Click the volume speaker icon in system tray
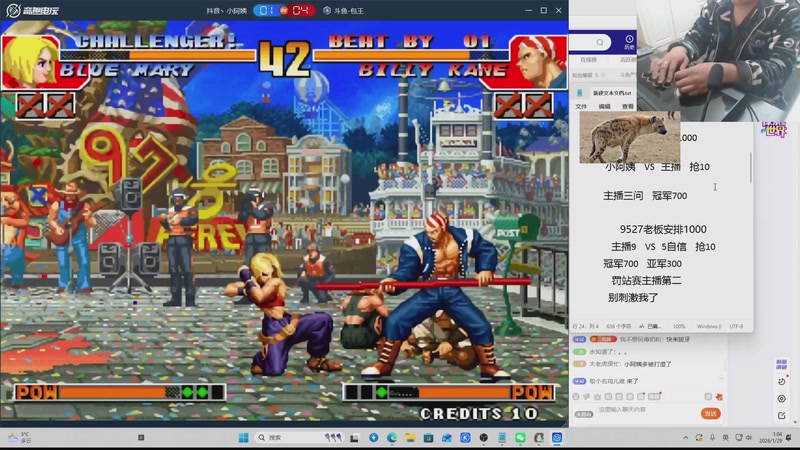 pyautogui.click(x=749, y=438)
